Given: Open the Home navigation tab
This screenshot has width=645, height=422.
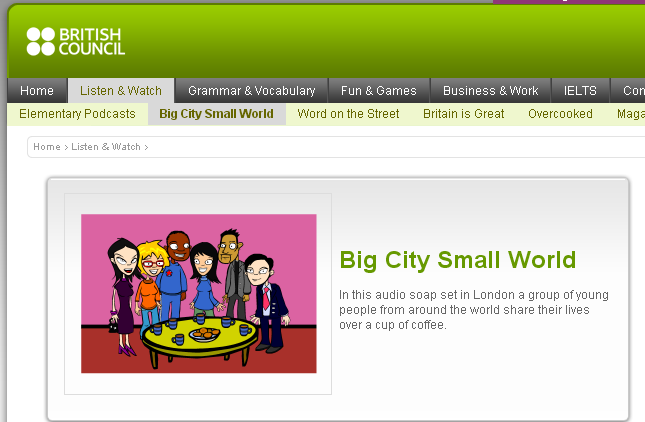Looking at the screenshot, I should pyautogui.click(x=37, y=90).
